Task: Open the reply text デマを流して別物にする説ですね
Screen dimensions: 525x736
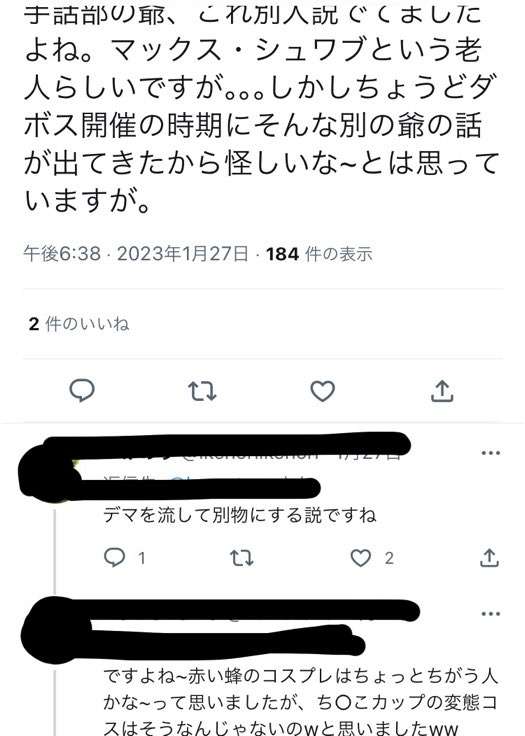Action: pos(239,515)
